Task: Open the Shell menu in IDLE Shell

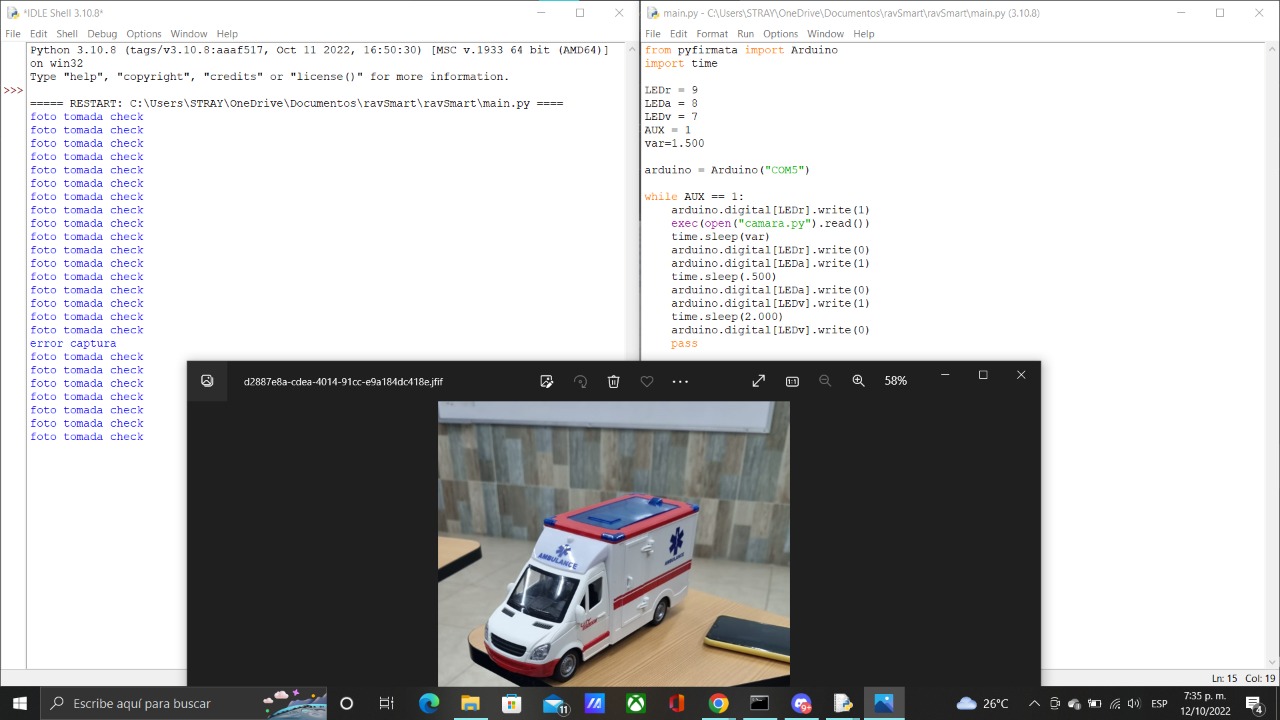Action: (x=67, y=34)
